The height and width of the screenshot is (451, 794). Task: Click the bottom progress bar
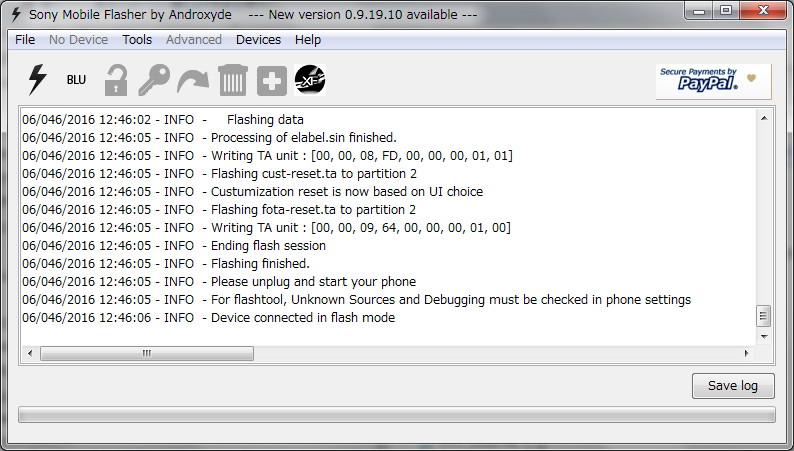[x=396, y=415]
